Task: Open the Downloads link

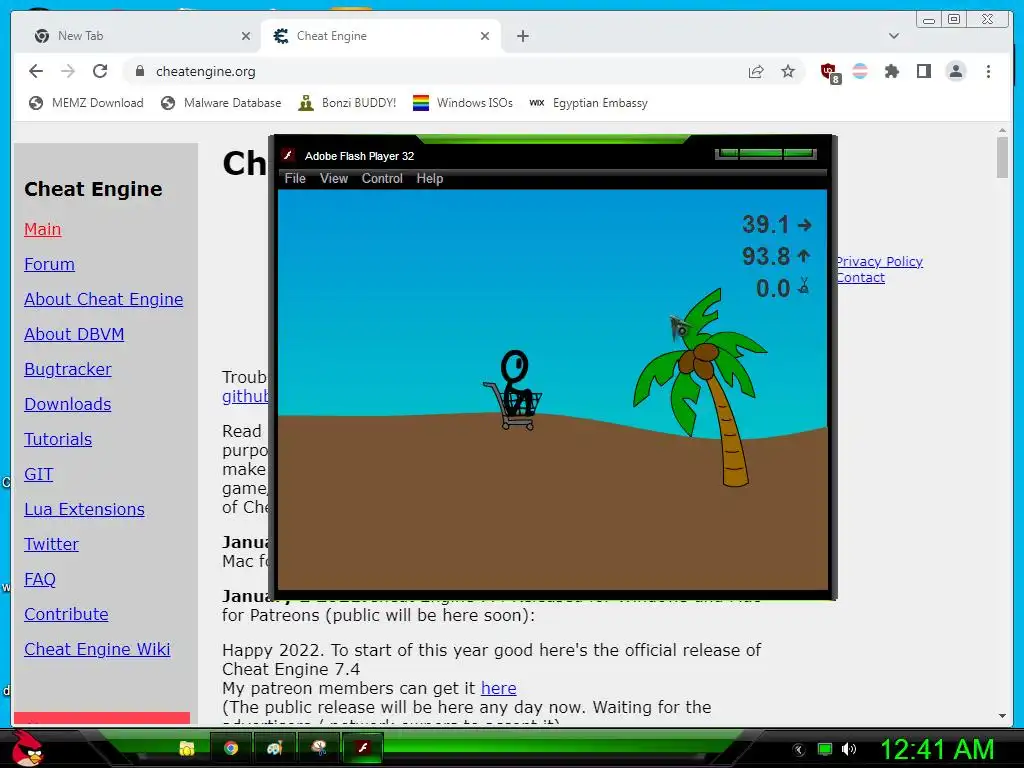Action: [67, 404]
